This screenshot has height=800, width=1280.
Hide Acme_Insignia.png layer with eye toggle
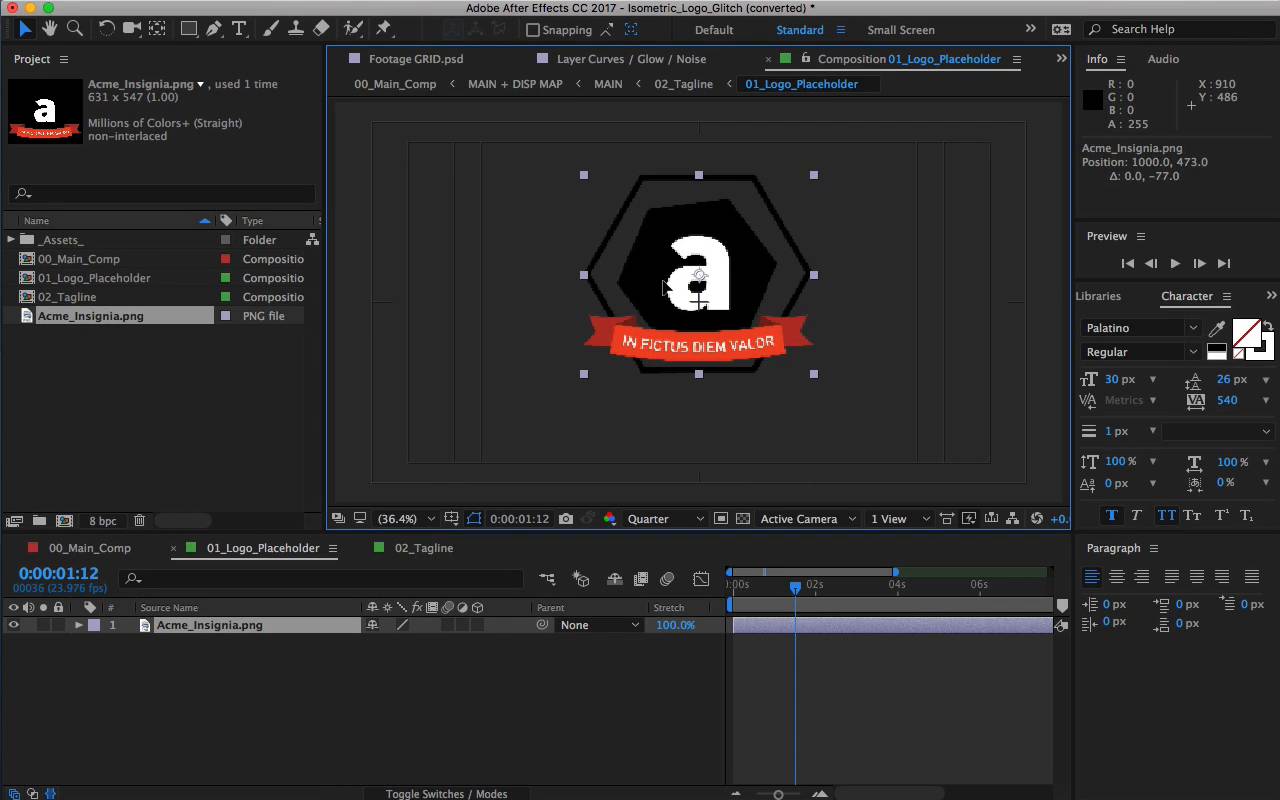pos(13,625)
